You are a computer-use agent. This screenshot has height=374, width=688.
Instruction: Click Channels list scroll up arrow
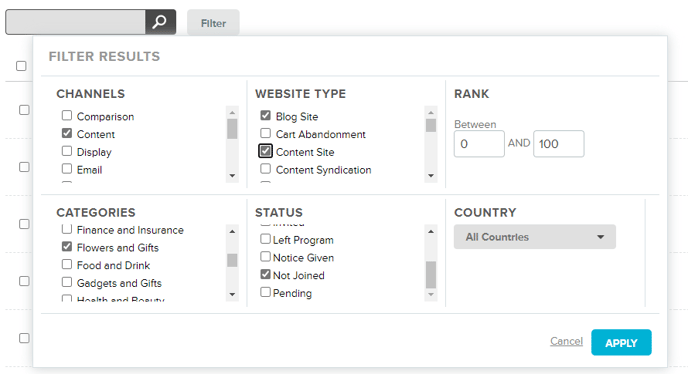[x=232, y=113]
